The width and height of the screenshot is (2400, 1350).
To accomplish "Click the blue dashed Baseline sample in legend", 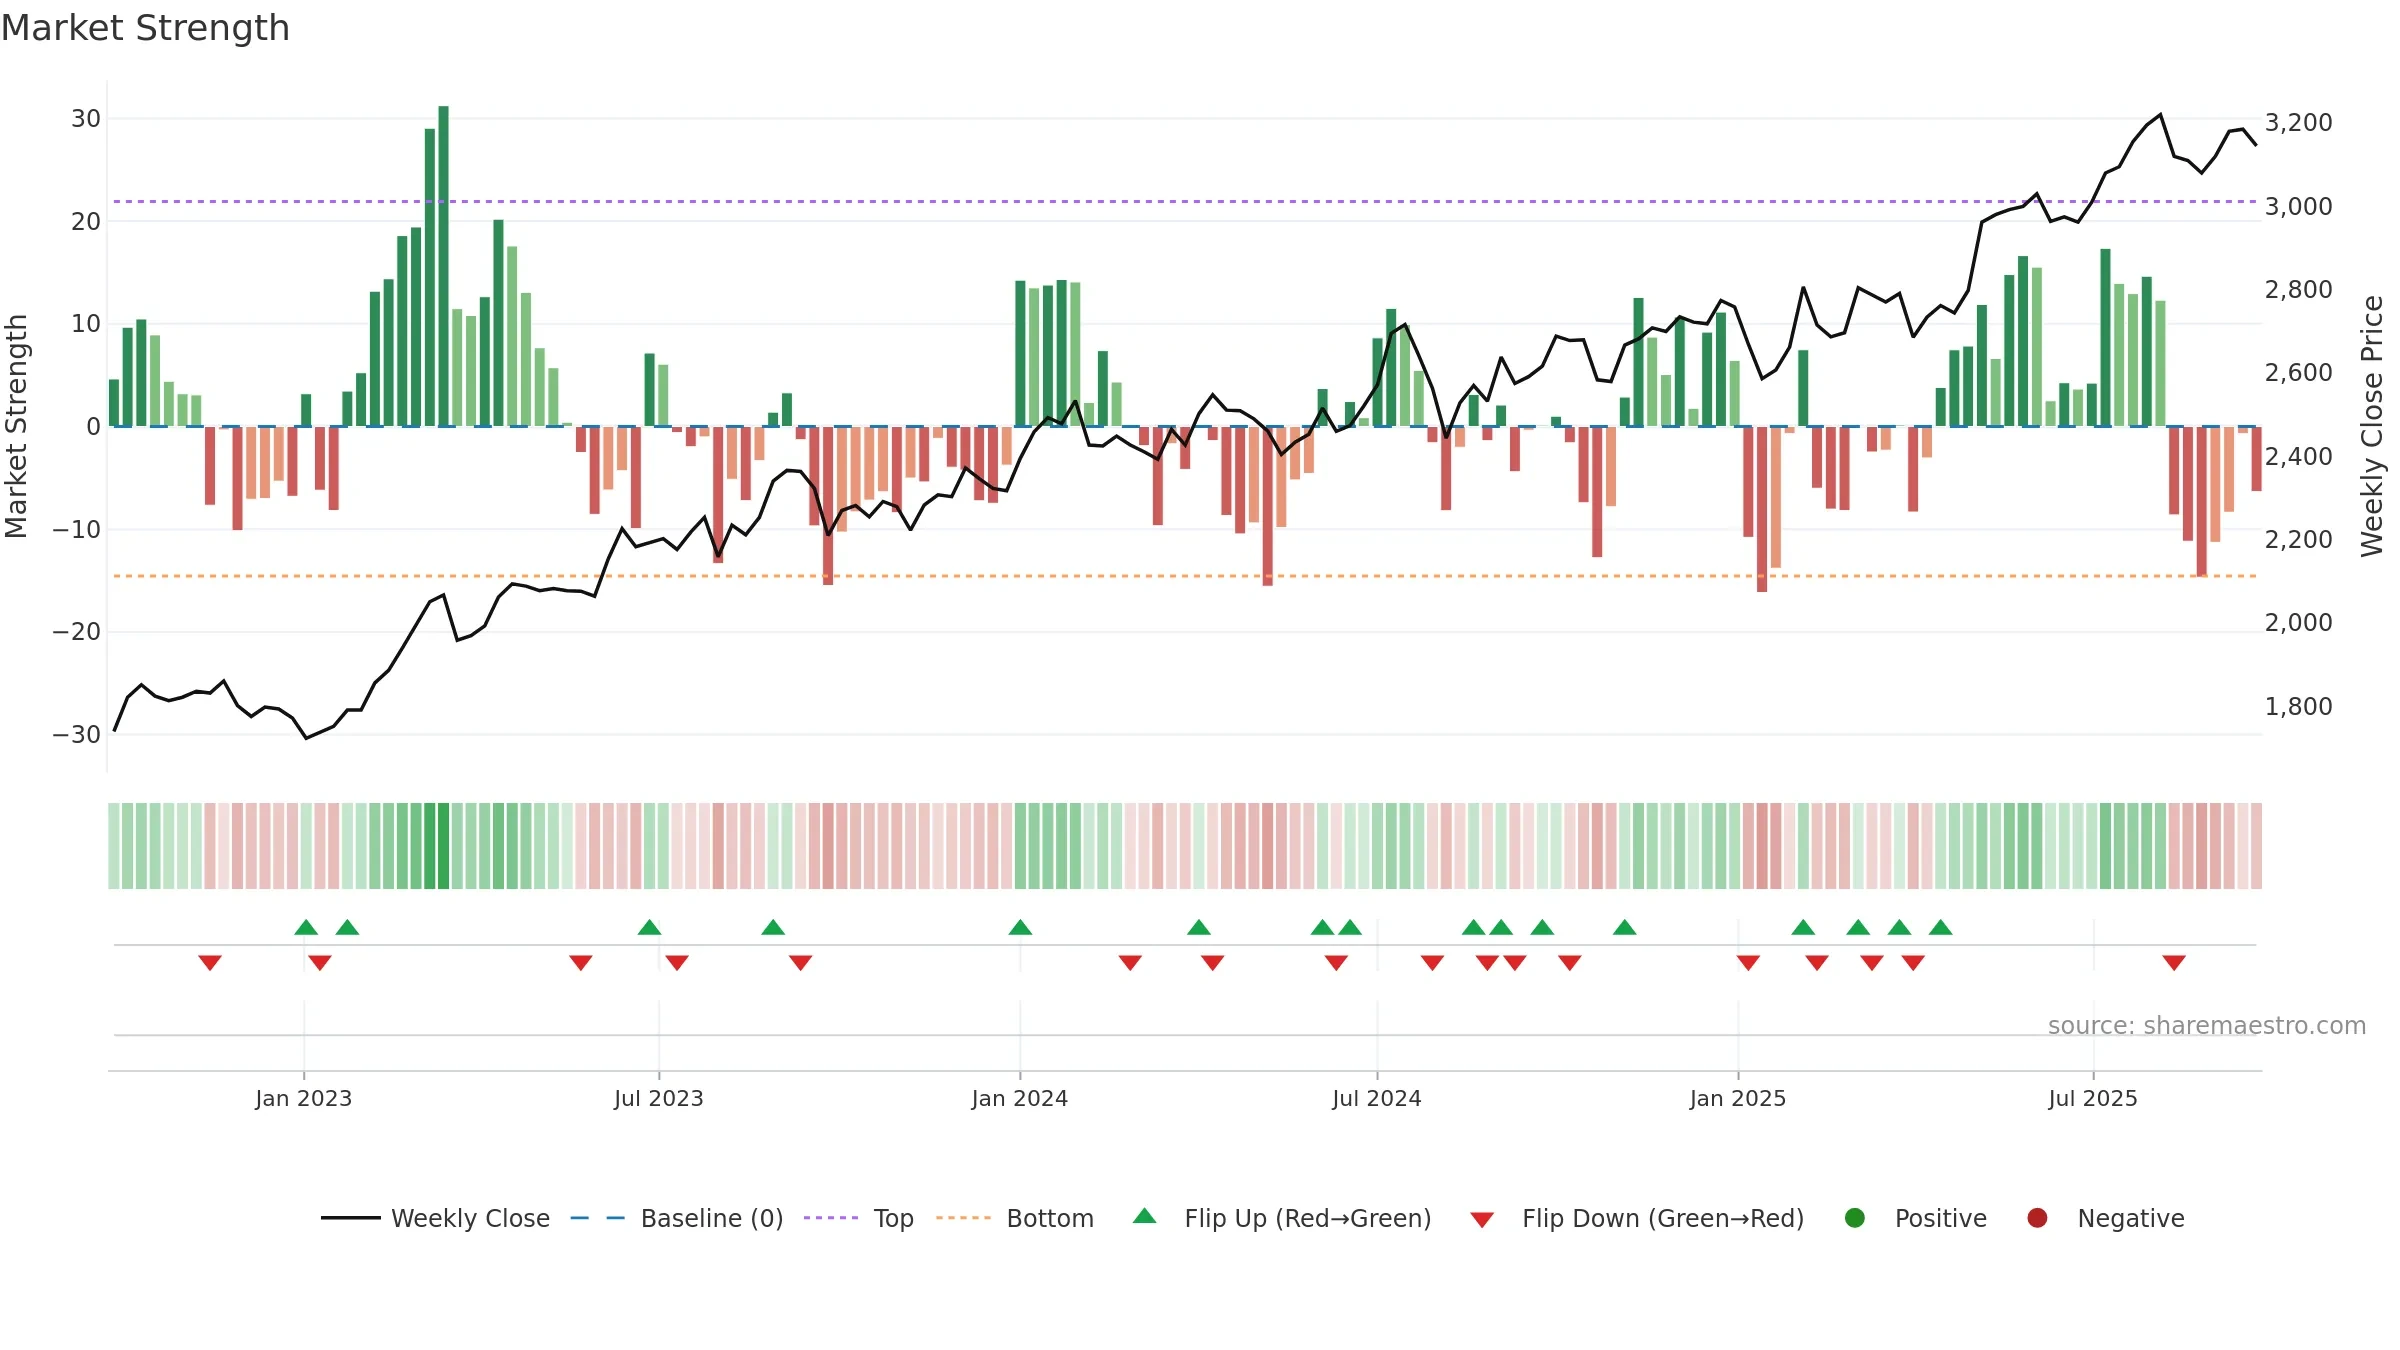I will (598, 1218).
